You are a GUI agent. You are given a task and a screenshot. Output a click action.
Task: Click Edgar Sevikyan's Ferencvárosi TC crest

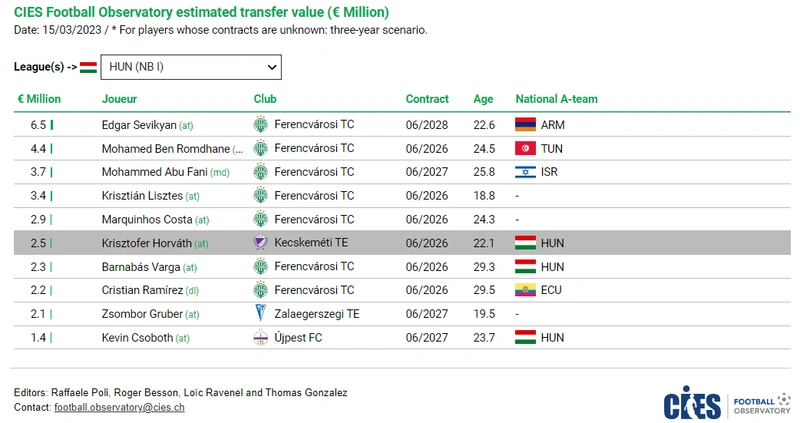point(260,125)
